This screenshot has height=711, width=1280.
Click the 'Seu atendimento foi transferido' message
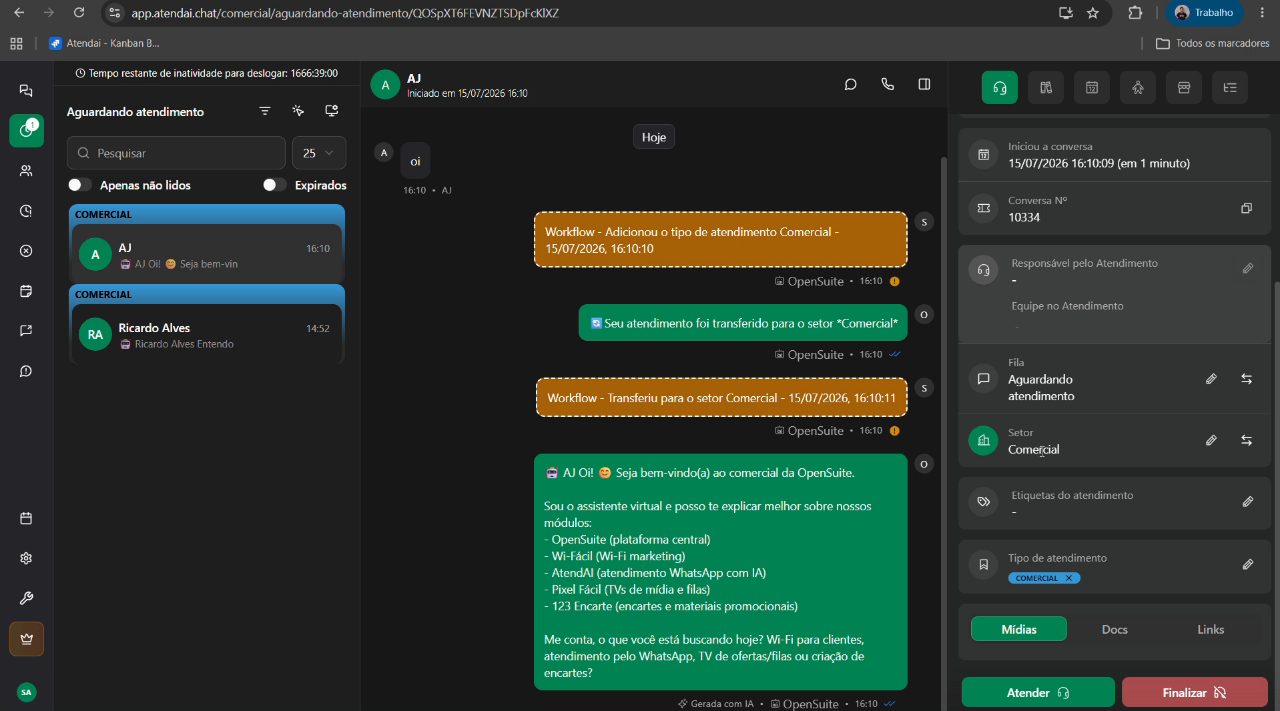tap(743, 322)
